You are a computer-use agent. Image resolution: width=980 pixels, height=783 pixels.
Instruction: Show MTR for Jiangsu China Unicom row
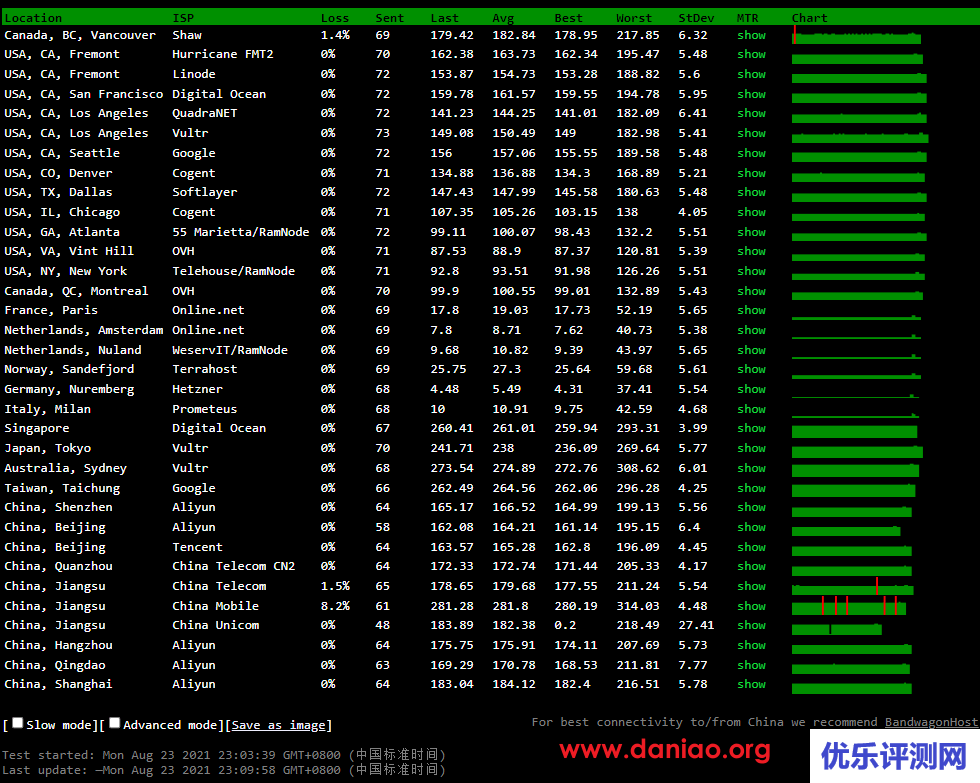click(751, 625)
